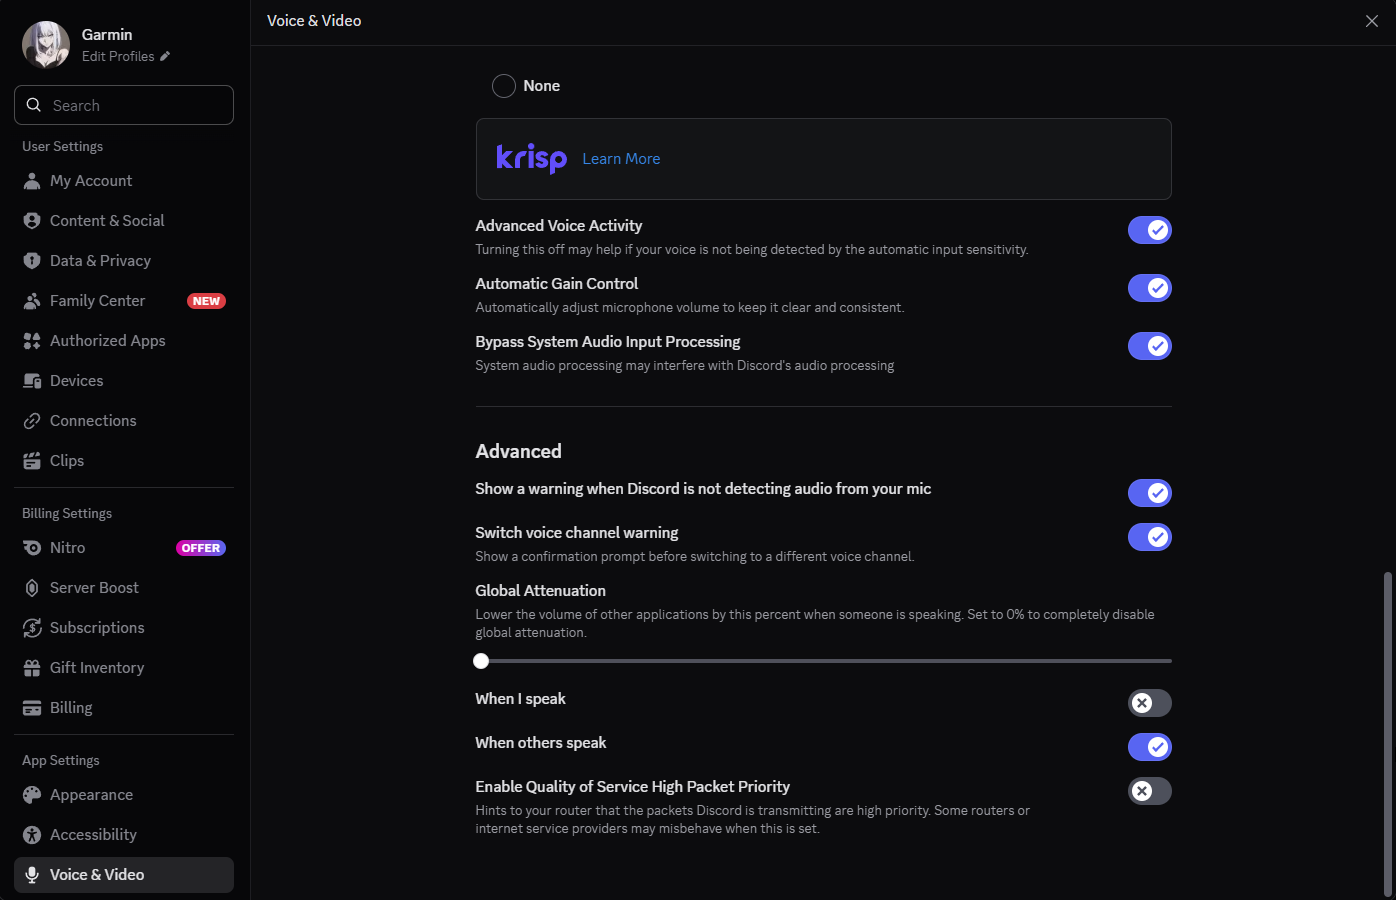Click the Appearance palette icon

tap(32, 795)
